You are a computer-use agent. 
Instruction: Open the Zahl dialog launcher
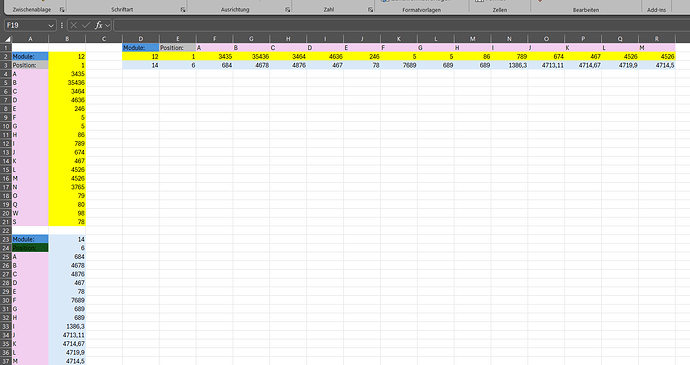pos(370,10)
